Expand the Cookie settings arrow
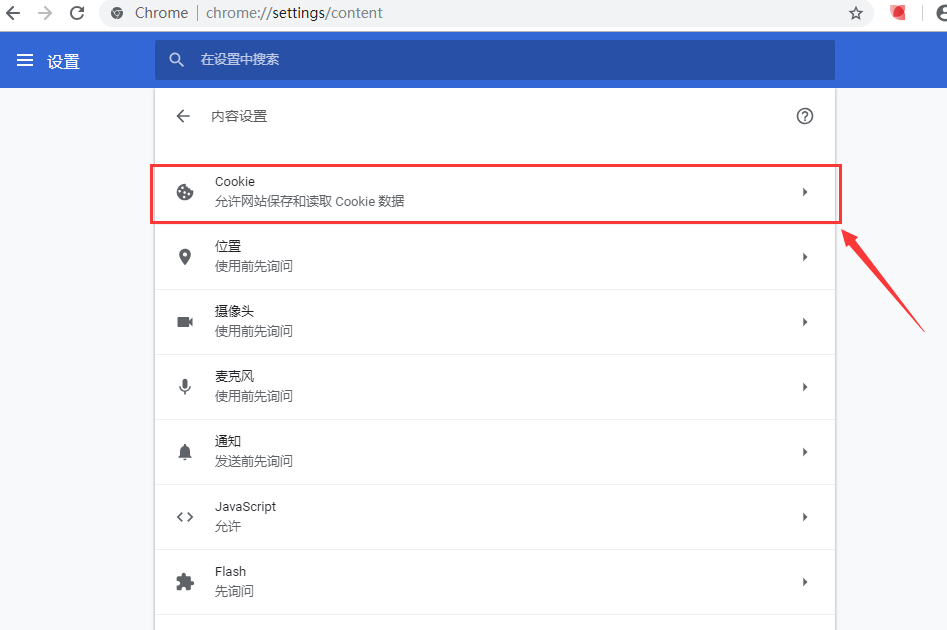The width and height of the screenshot is (947, 630). pyautogui.click(x=804, y=192)
